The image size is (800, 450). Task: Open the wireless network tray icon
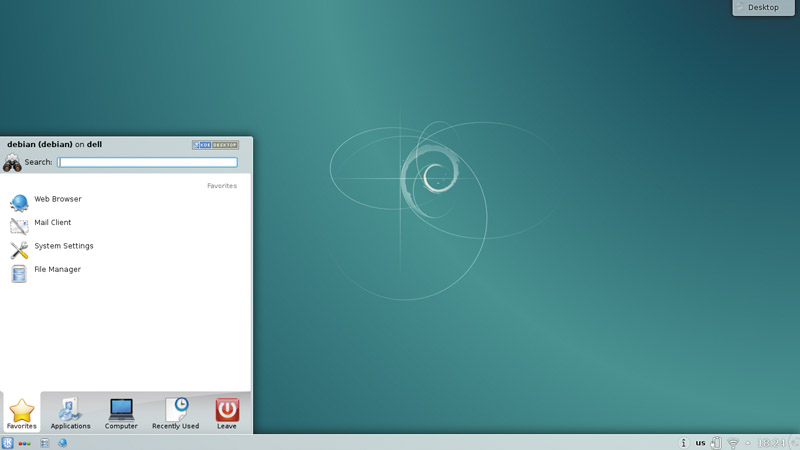click(733, 443)
